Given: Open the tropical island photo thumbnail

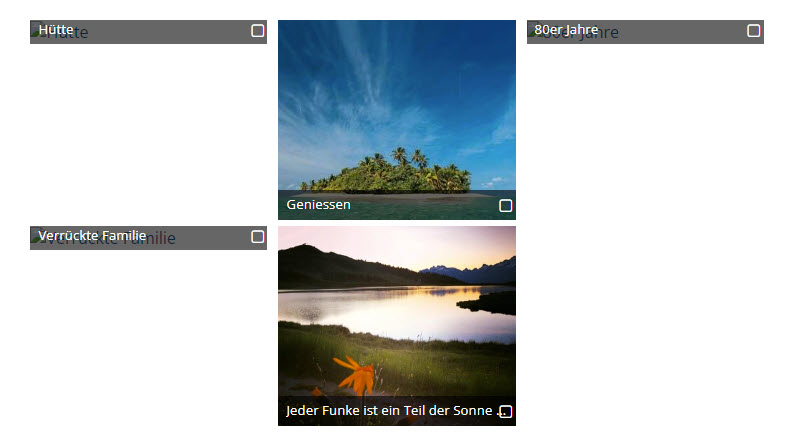Looking at the screenshot, I should pos(397,120).
